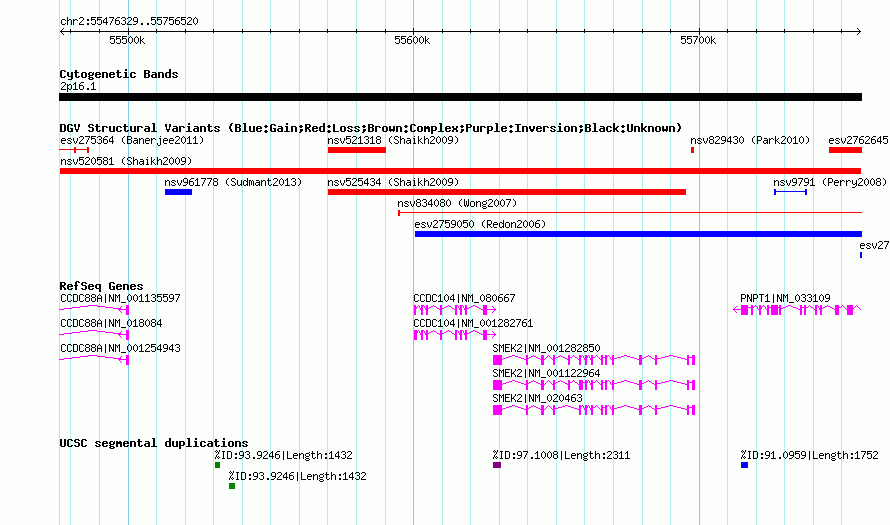The height and width of the screenshot is (525, 890).
Task: Select the thin red nsv834080 variant line
Action: [x=630, y=213]
